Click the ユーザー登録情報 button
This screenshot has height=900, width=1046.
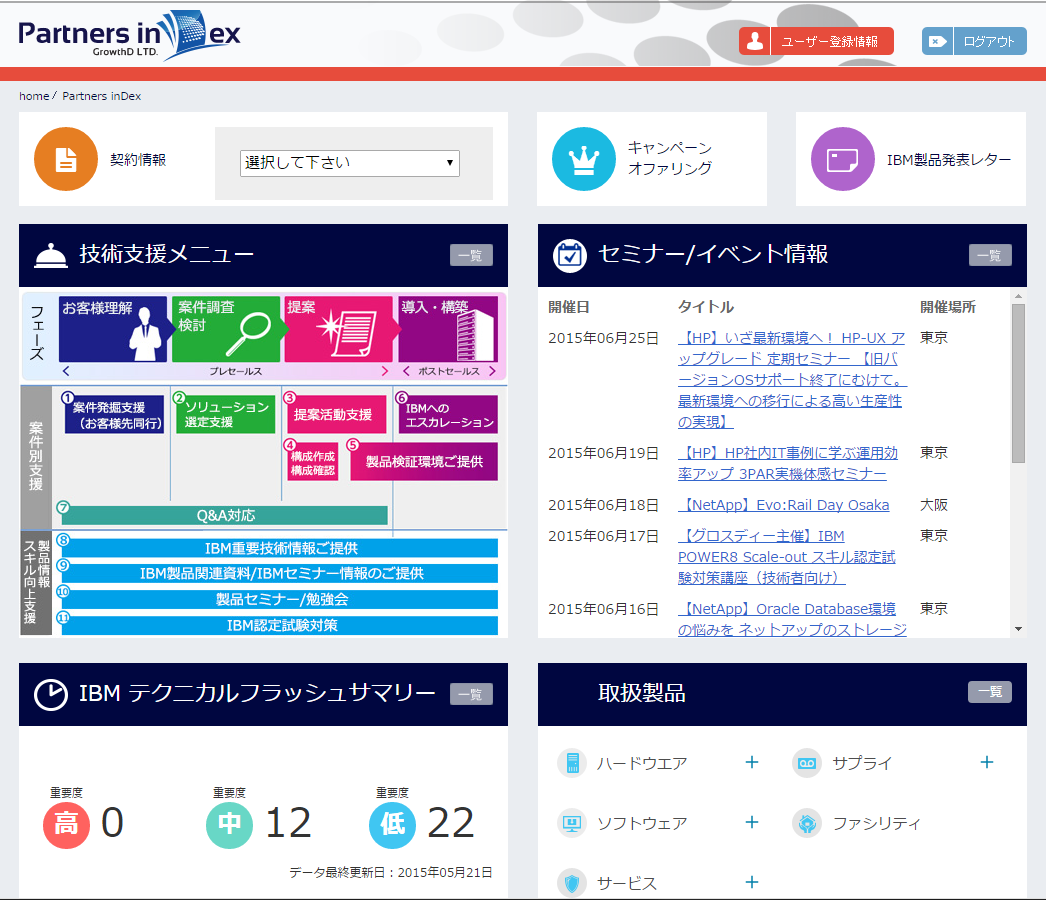click(x=817, y=41)
